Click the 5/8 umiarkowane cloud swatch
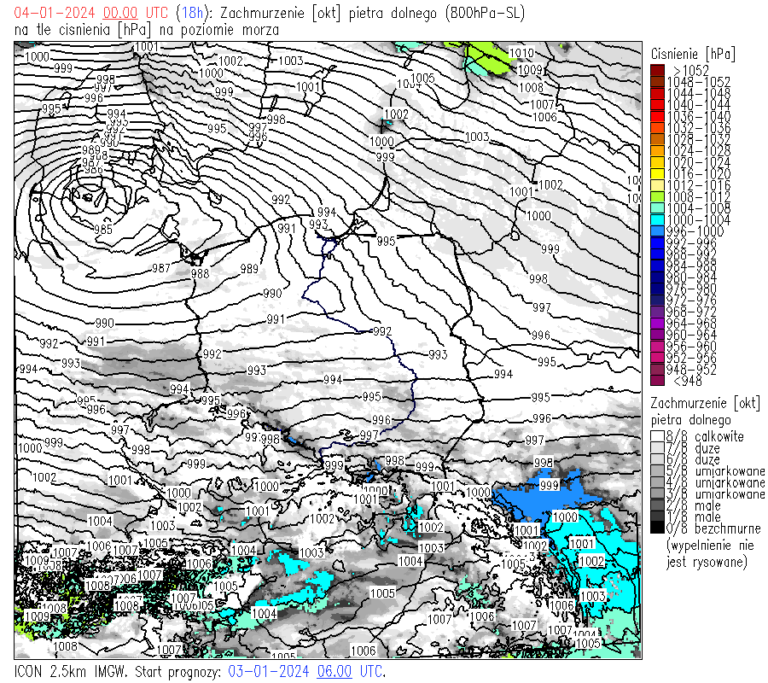 pos(657,471)
